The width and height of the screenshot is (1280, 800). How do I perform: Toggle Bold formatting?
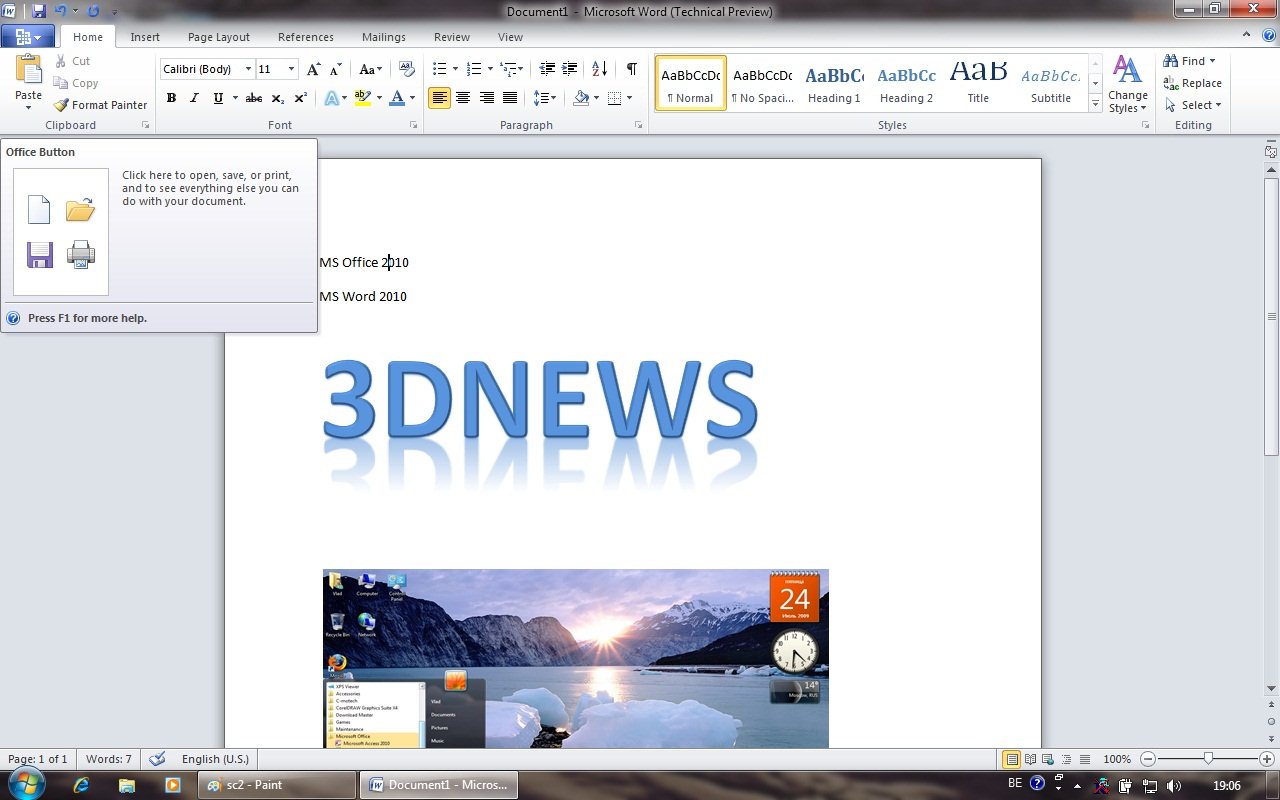[x=171, y=98]
